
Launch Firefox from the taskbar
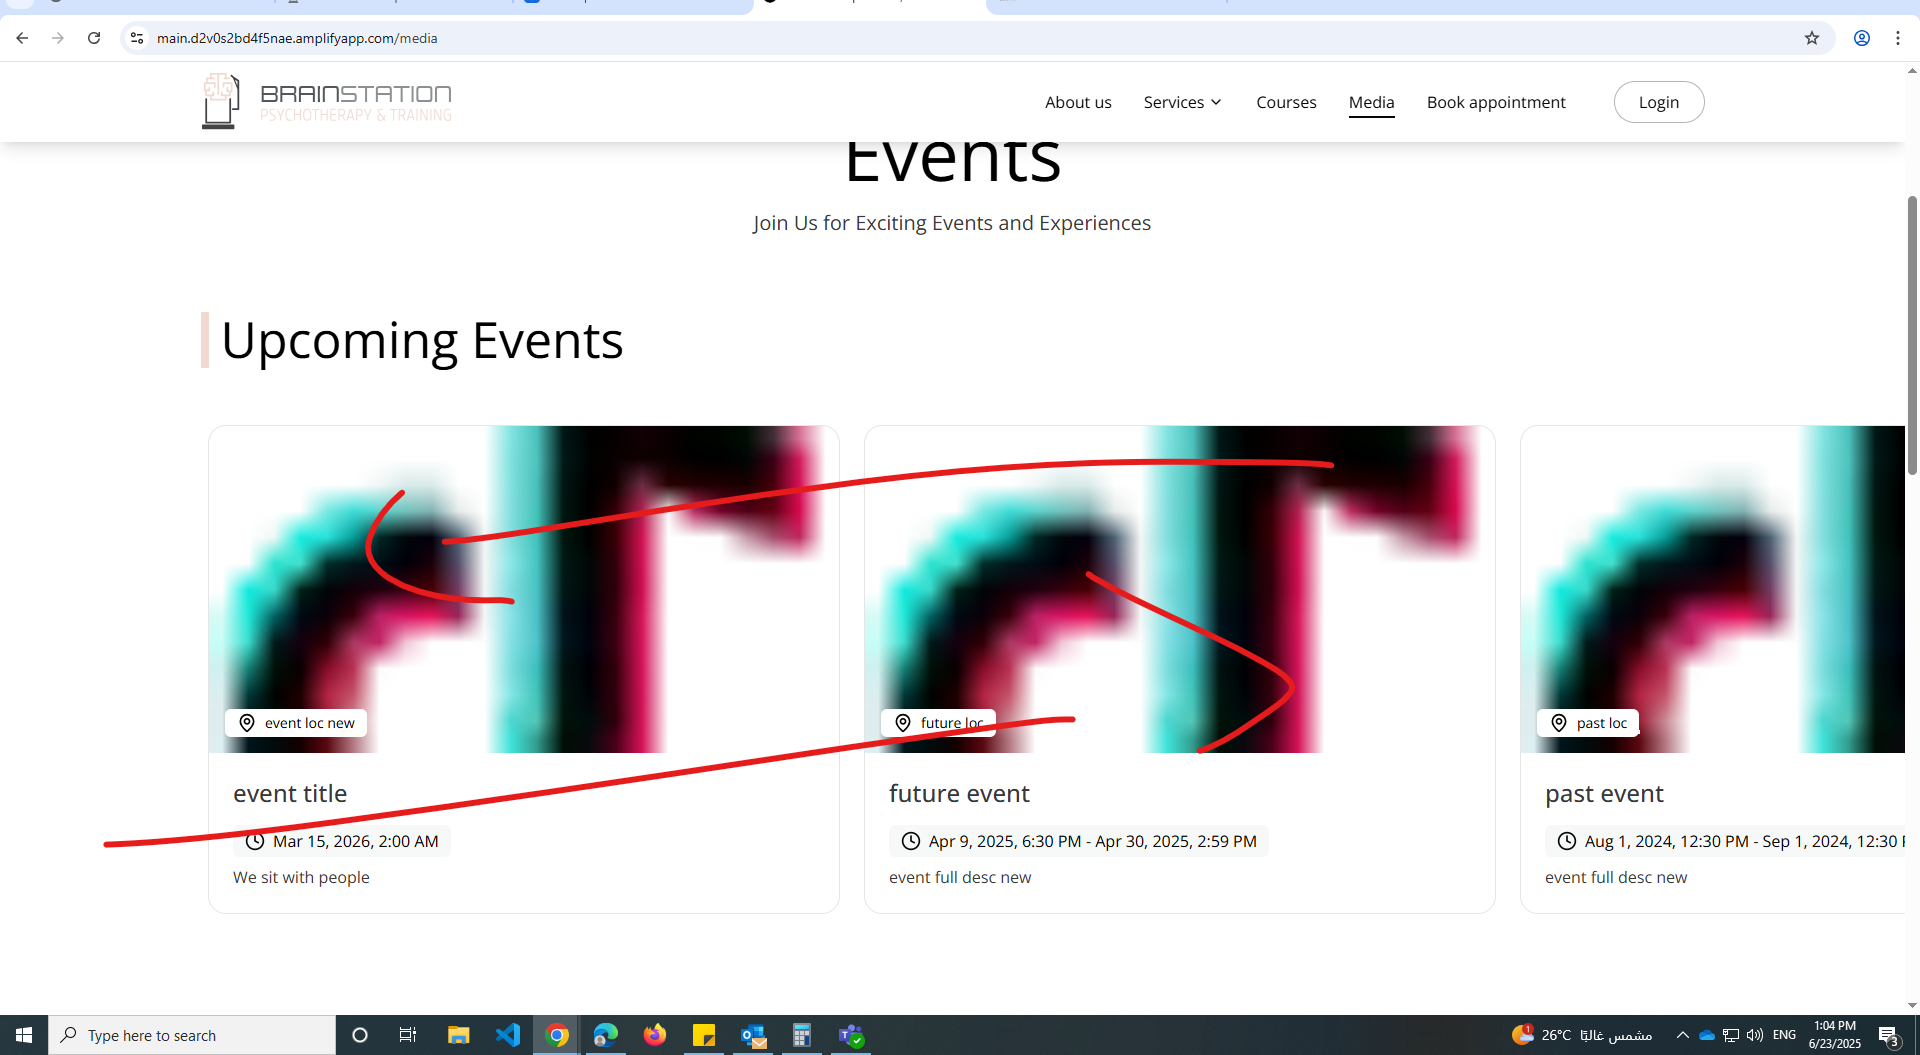pos(655,1035)
